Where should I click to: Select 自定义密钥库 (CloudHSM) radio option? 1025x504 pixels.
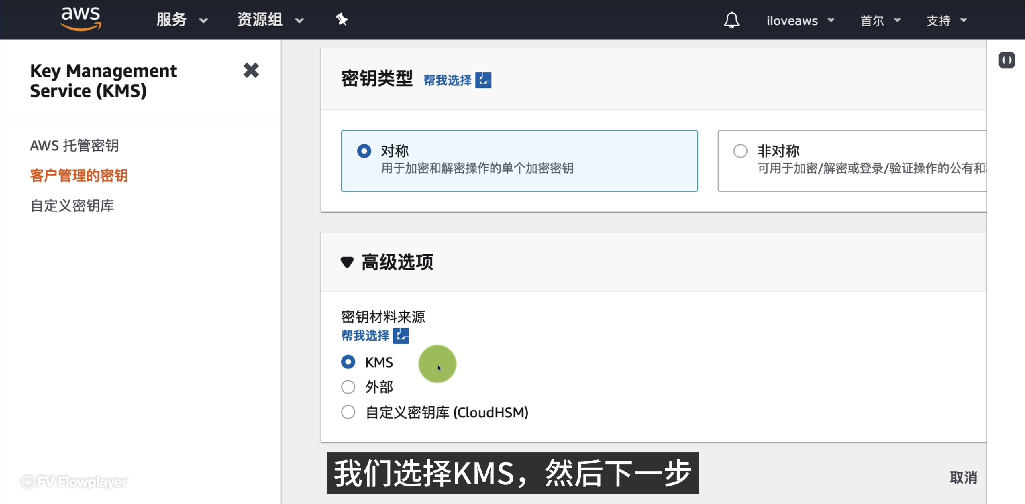click(348, 412)
